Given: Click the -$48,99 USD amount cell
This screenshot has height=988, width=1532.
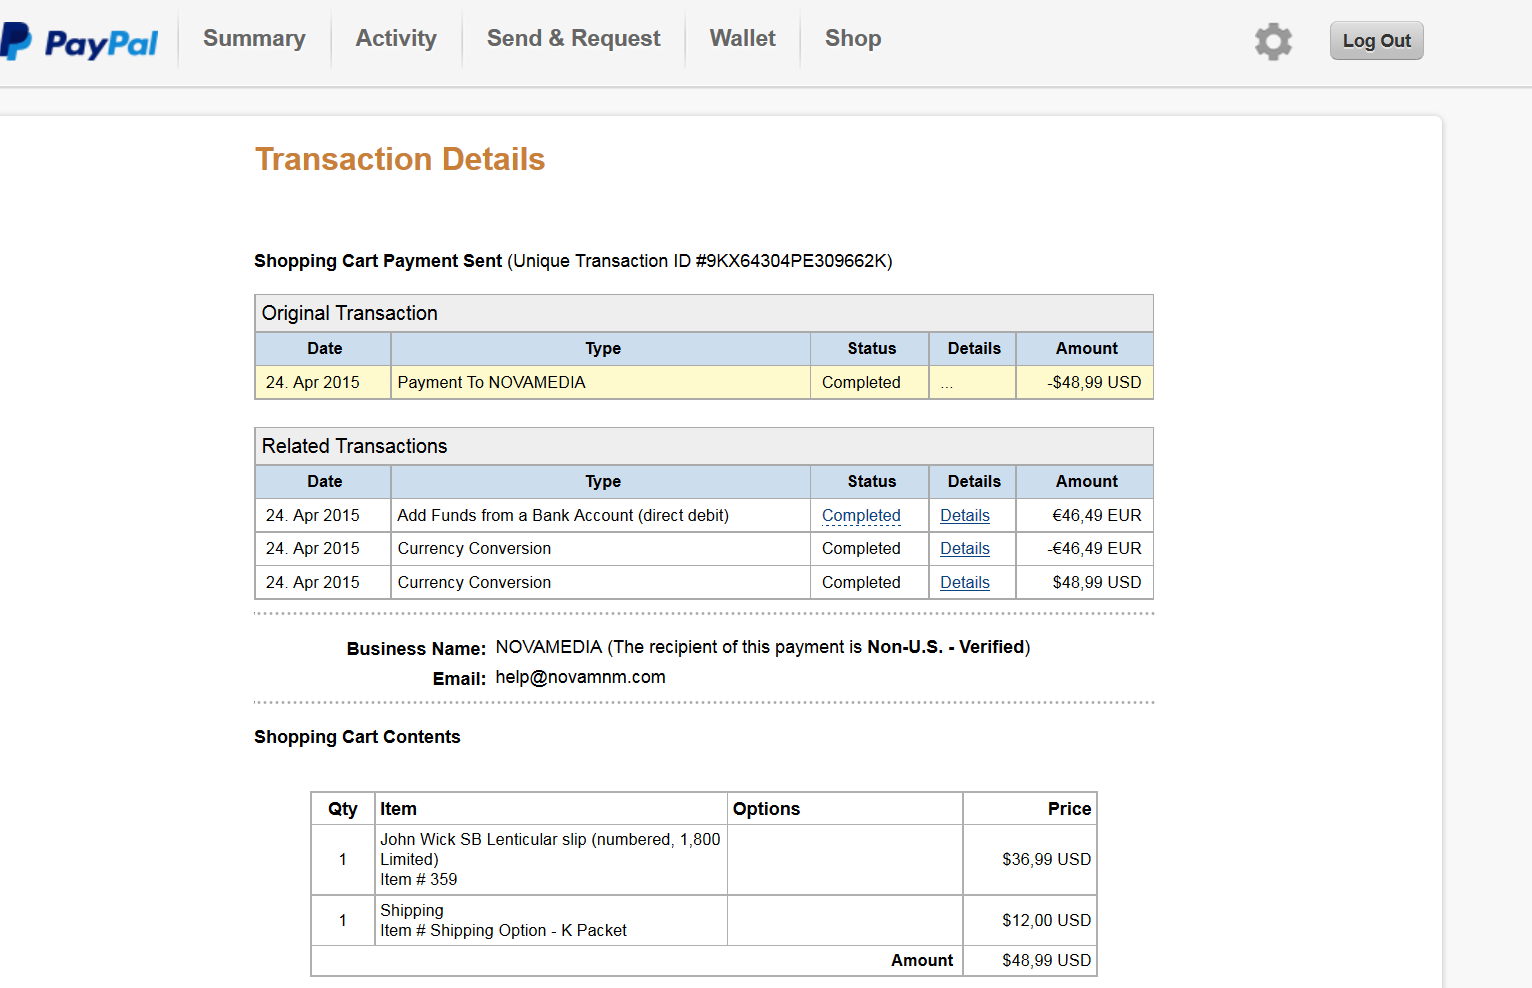Looking at the screenshot, I should click(1085, 382).
